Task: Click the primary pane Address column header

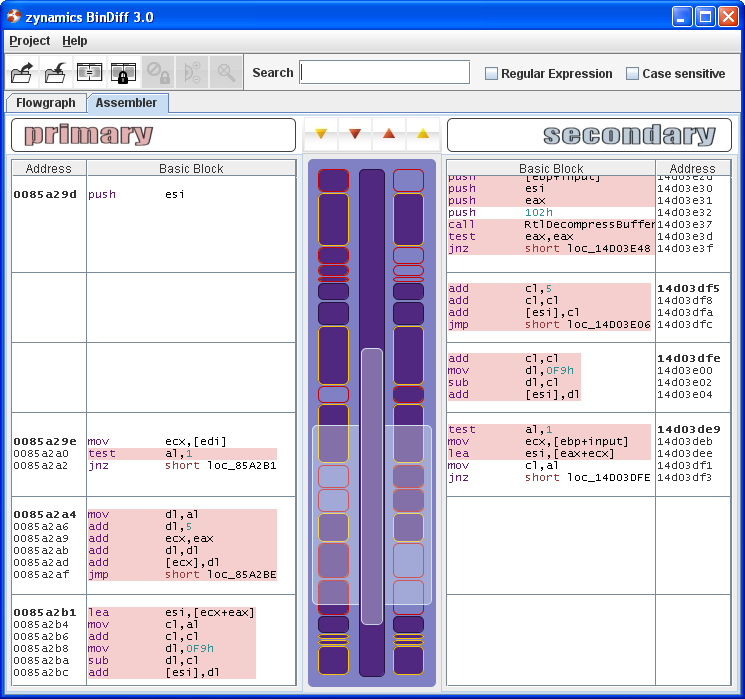Action: (x=49, y=169)
